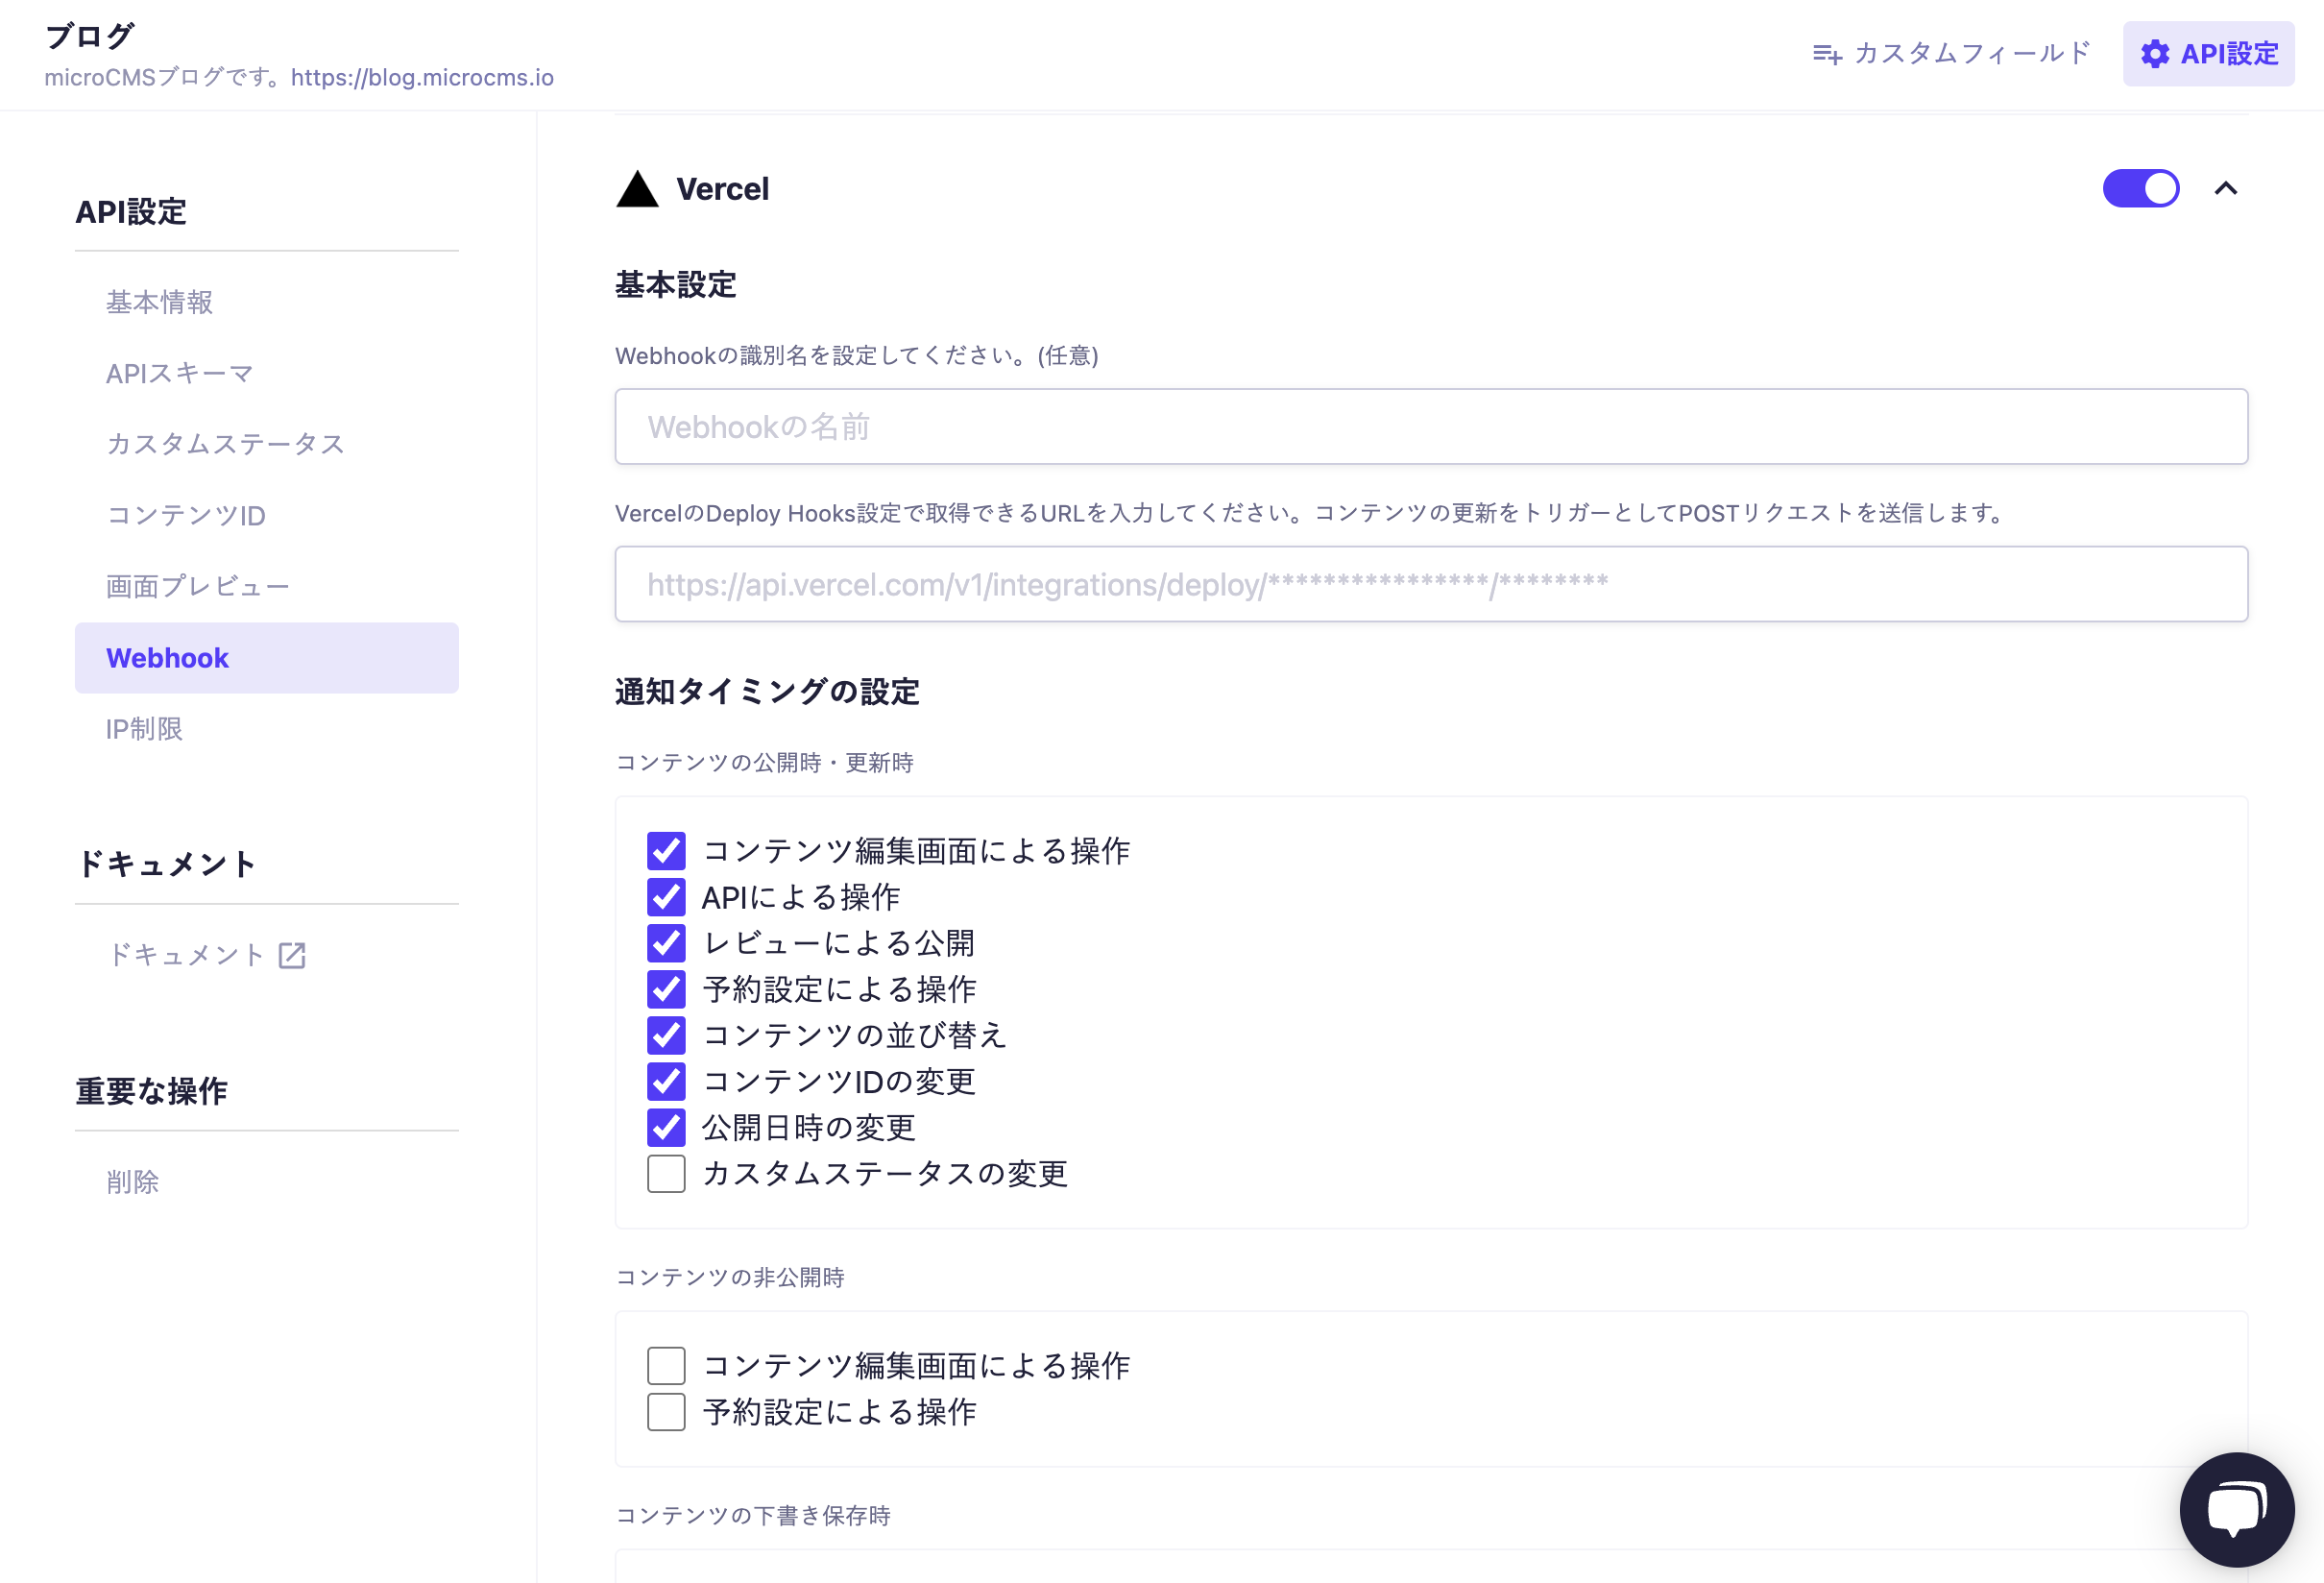Uncheck APIによる操作 checkbox
Image resolution: width=2324 pixels, height=1583 pixels.
tap(666, 897)
